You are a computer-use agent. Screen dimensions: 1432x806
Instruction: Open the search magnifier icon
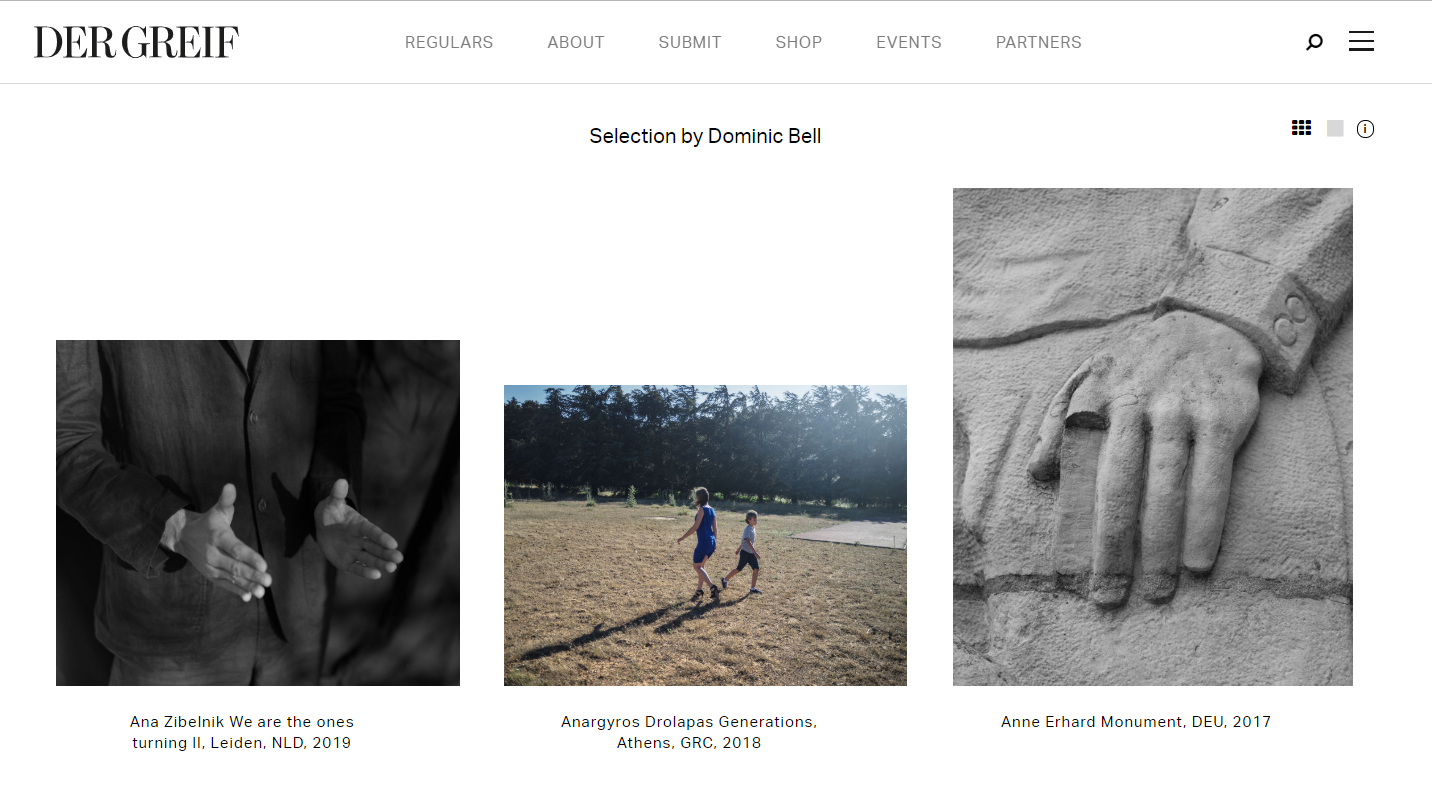point(1314,42)
